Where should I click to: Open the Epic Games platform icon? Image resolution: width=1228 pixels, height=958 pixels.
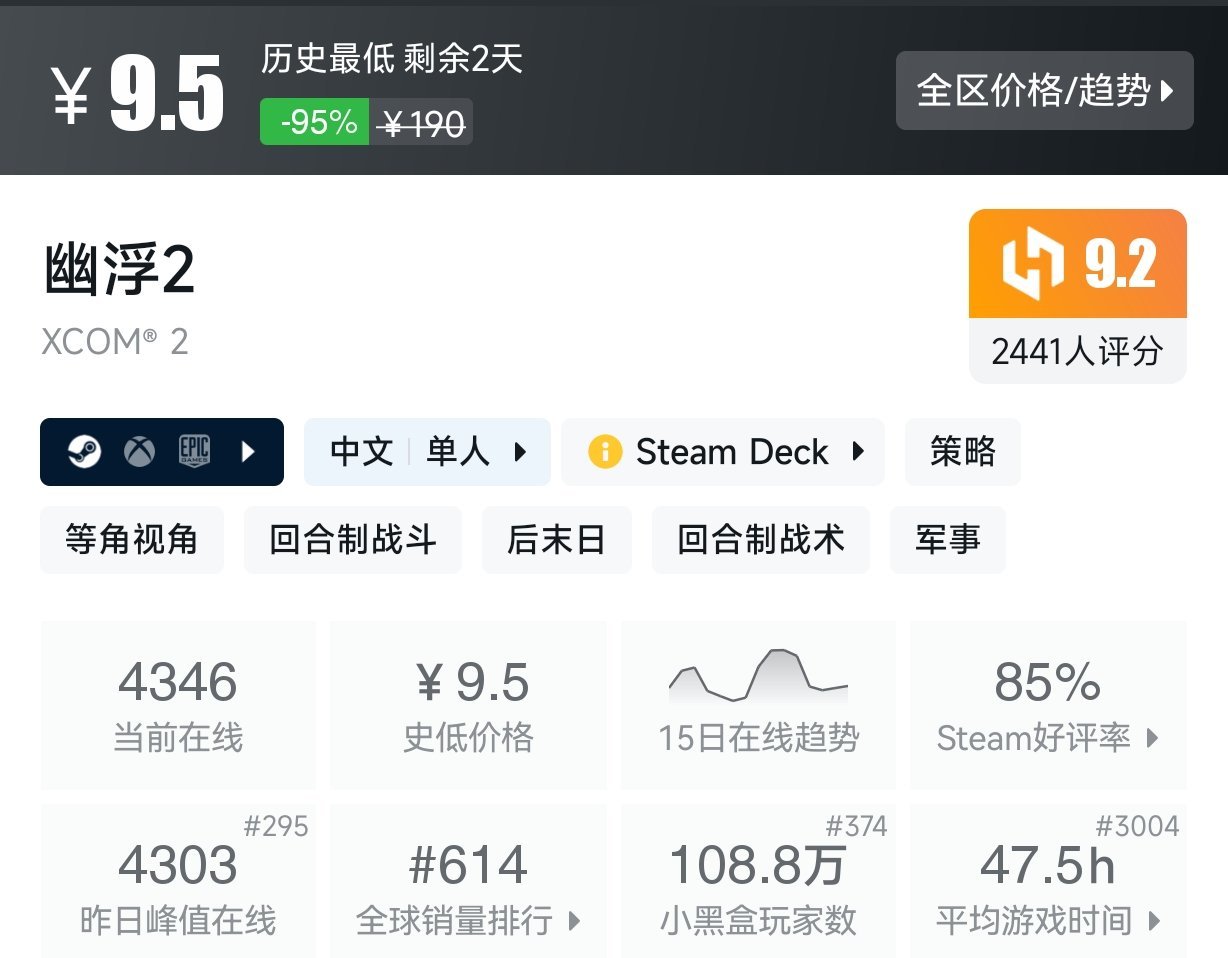(192, 452)
